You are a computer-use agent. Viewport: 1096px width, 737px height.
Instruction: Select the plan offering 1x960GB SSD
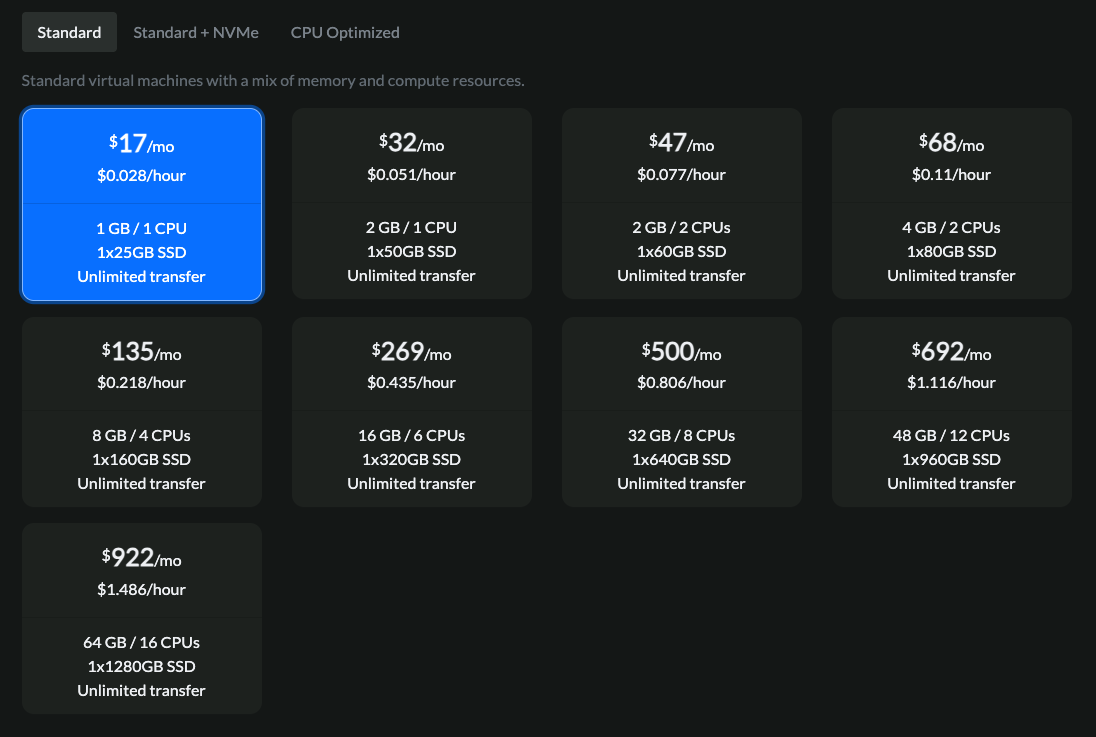point(951,412)
